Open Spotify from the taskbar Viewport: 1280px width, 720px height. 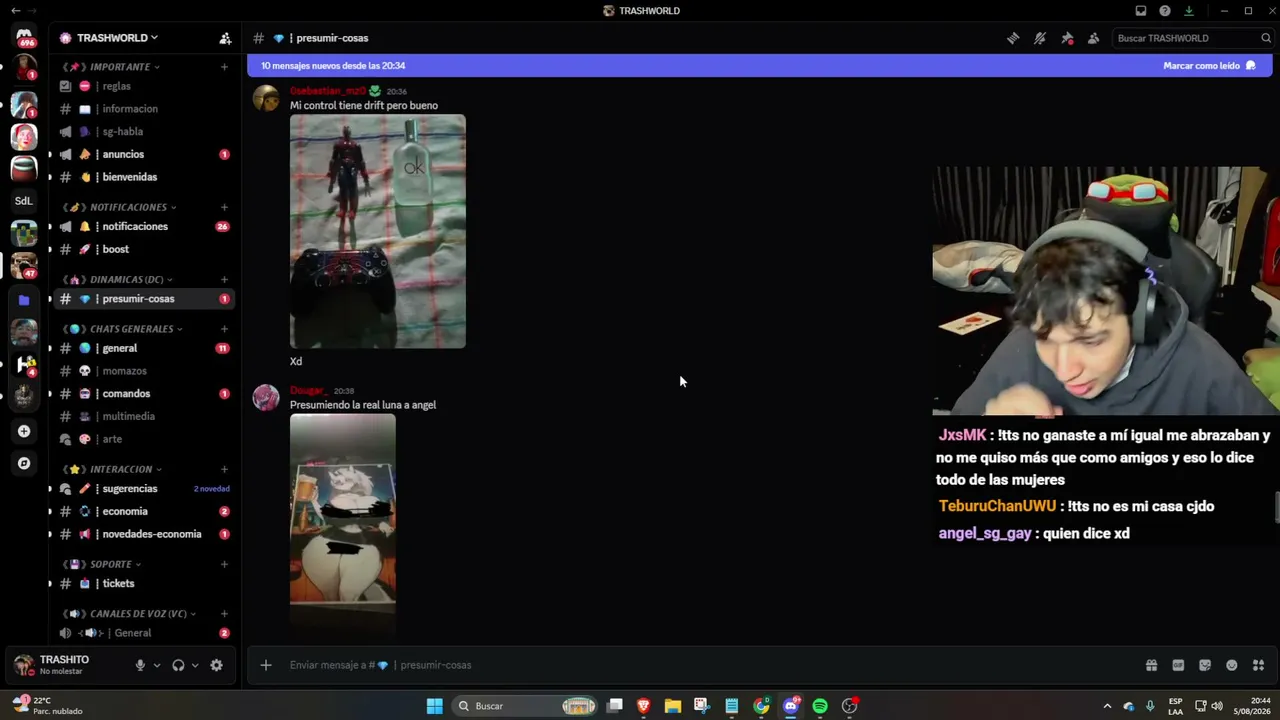pyautogui.click(x=820, y=706)
